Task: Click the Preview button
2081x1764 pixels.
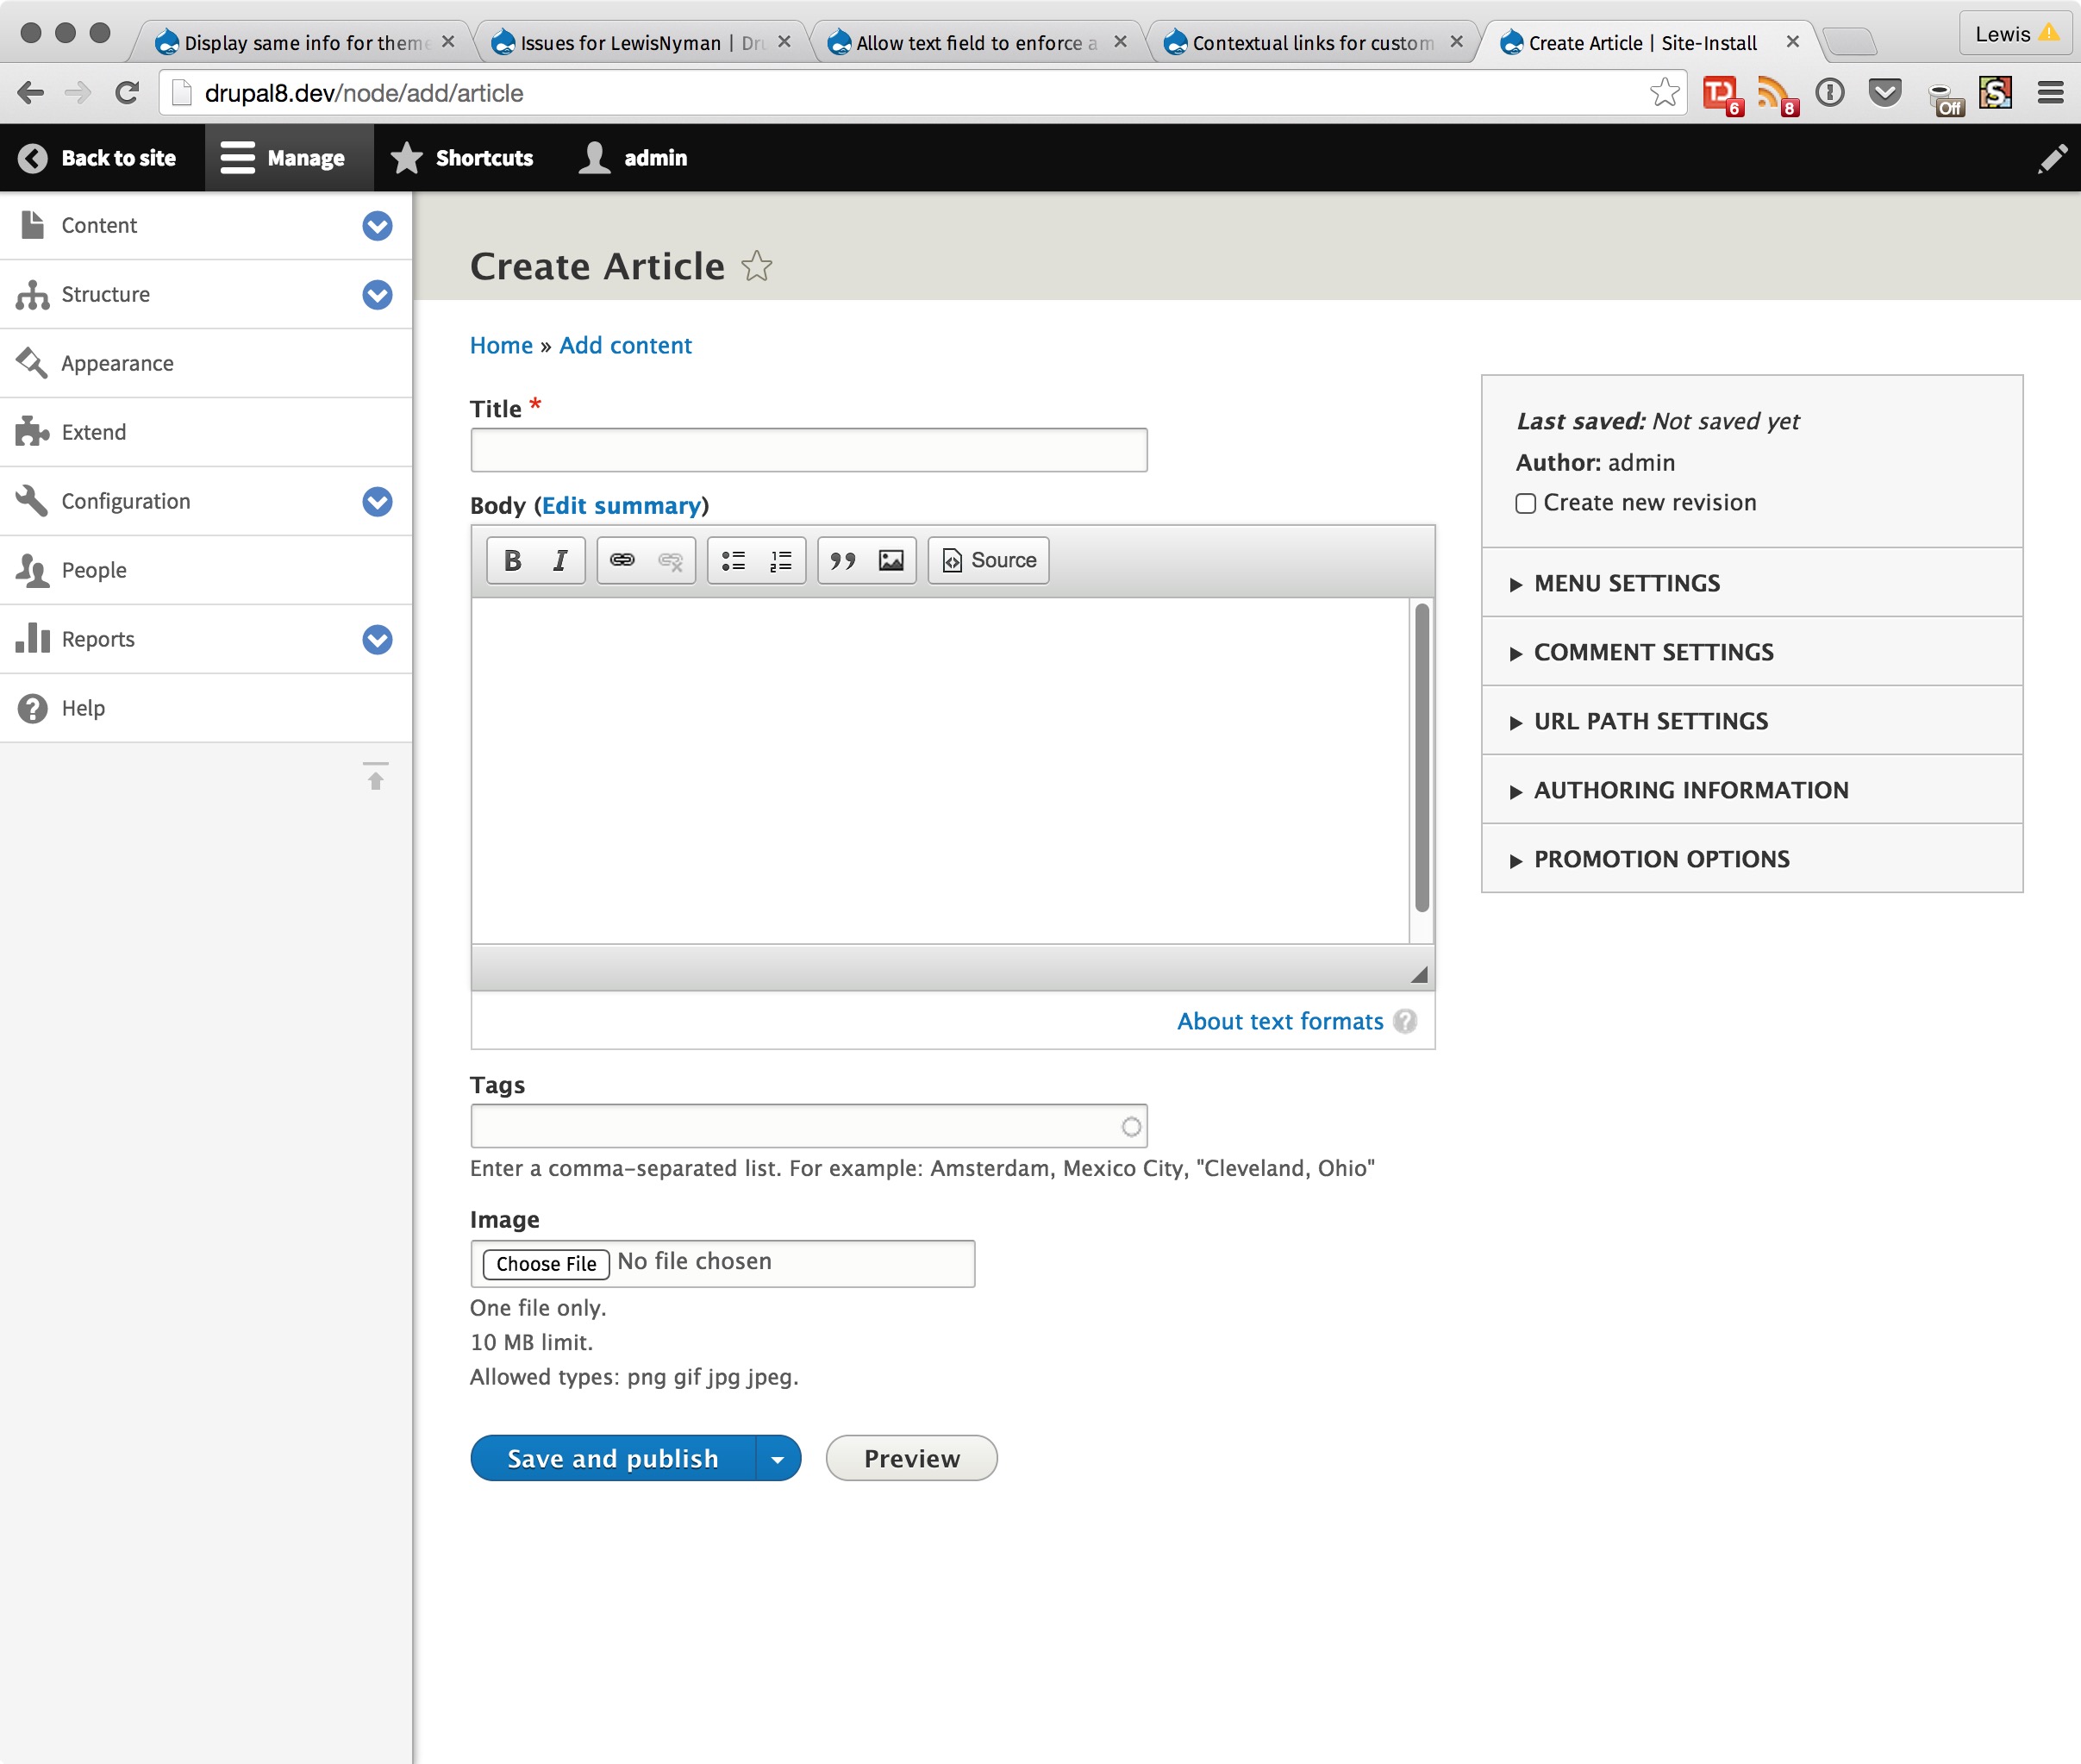Action: (910, 1458)
